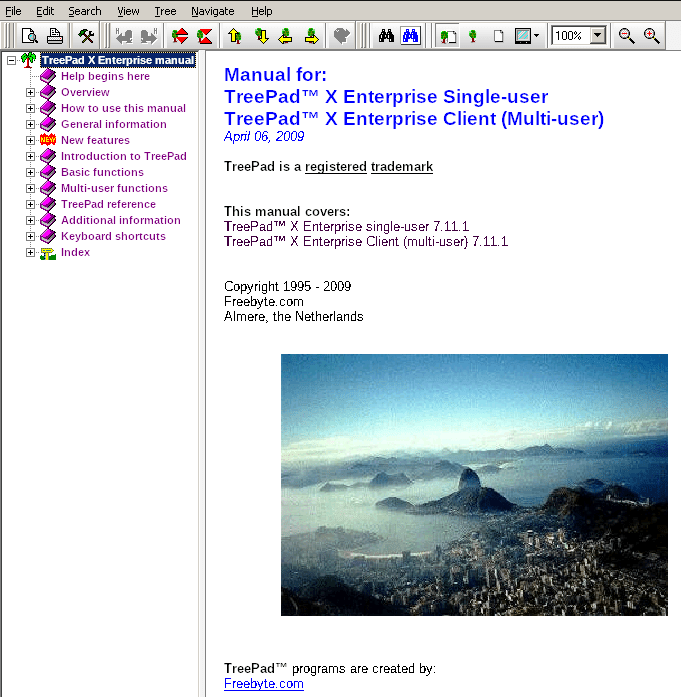Toggle the tree-and-article view button
This screenshot has width=681, height=697.
[448, 36]
